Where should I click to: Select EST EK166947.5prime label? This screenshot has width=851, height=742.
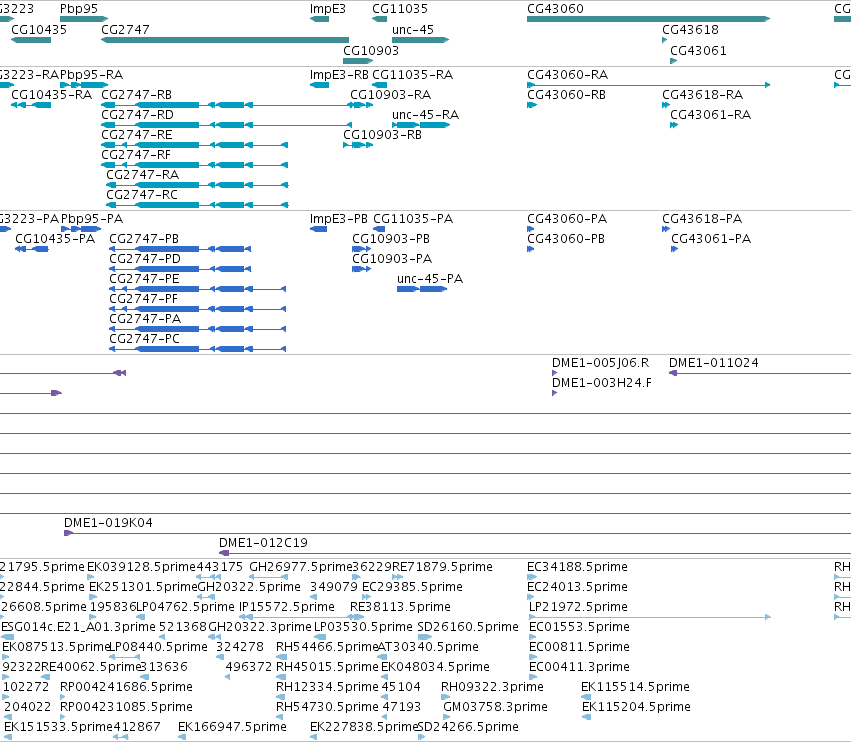pyautogui.click(x=232, y=727)
